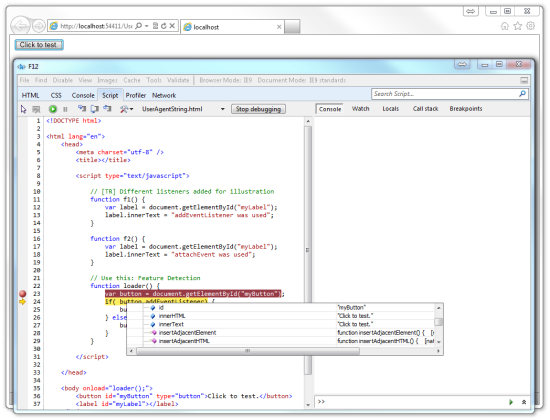Click the Step Into icon
The height and width of the screenshot is (420, 550).
pyautogui.click(x=82, y=109)
